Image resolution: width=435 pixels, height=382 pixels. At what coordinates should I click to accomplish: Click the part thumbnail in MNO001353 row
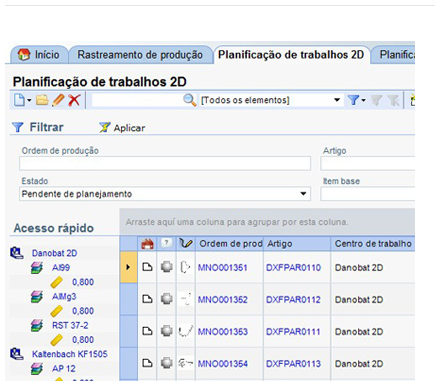coord(186,331)
